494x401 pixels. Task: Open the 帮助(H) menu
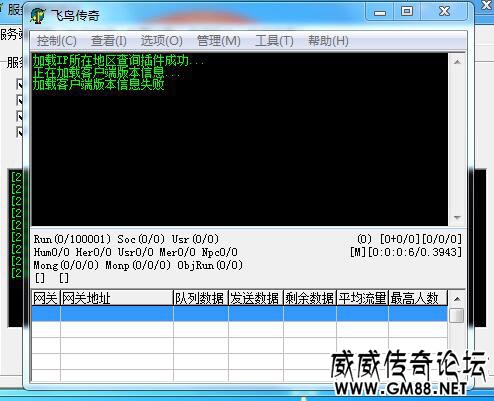tap(328, 41)
